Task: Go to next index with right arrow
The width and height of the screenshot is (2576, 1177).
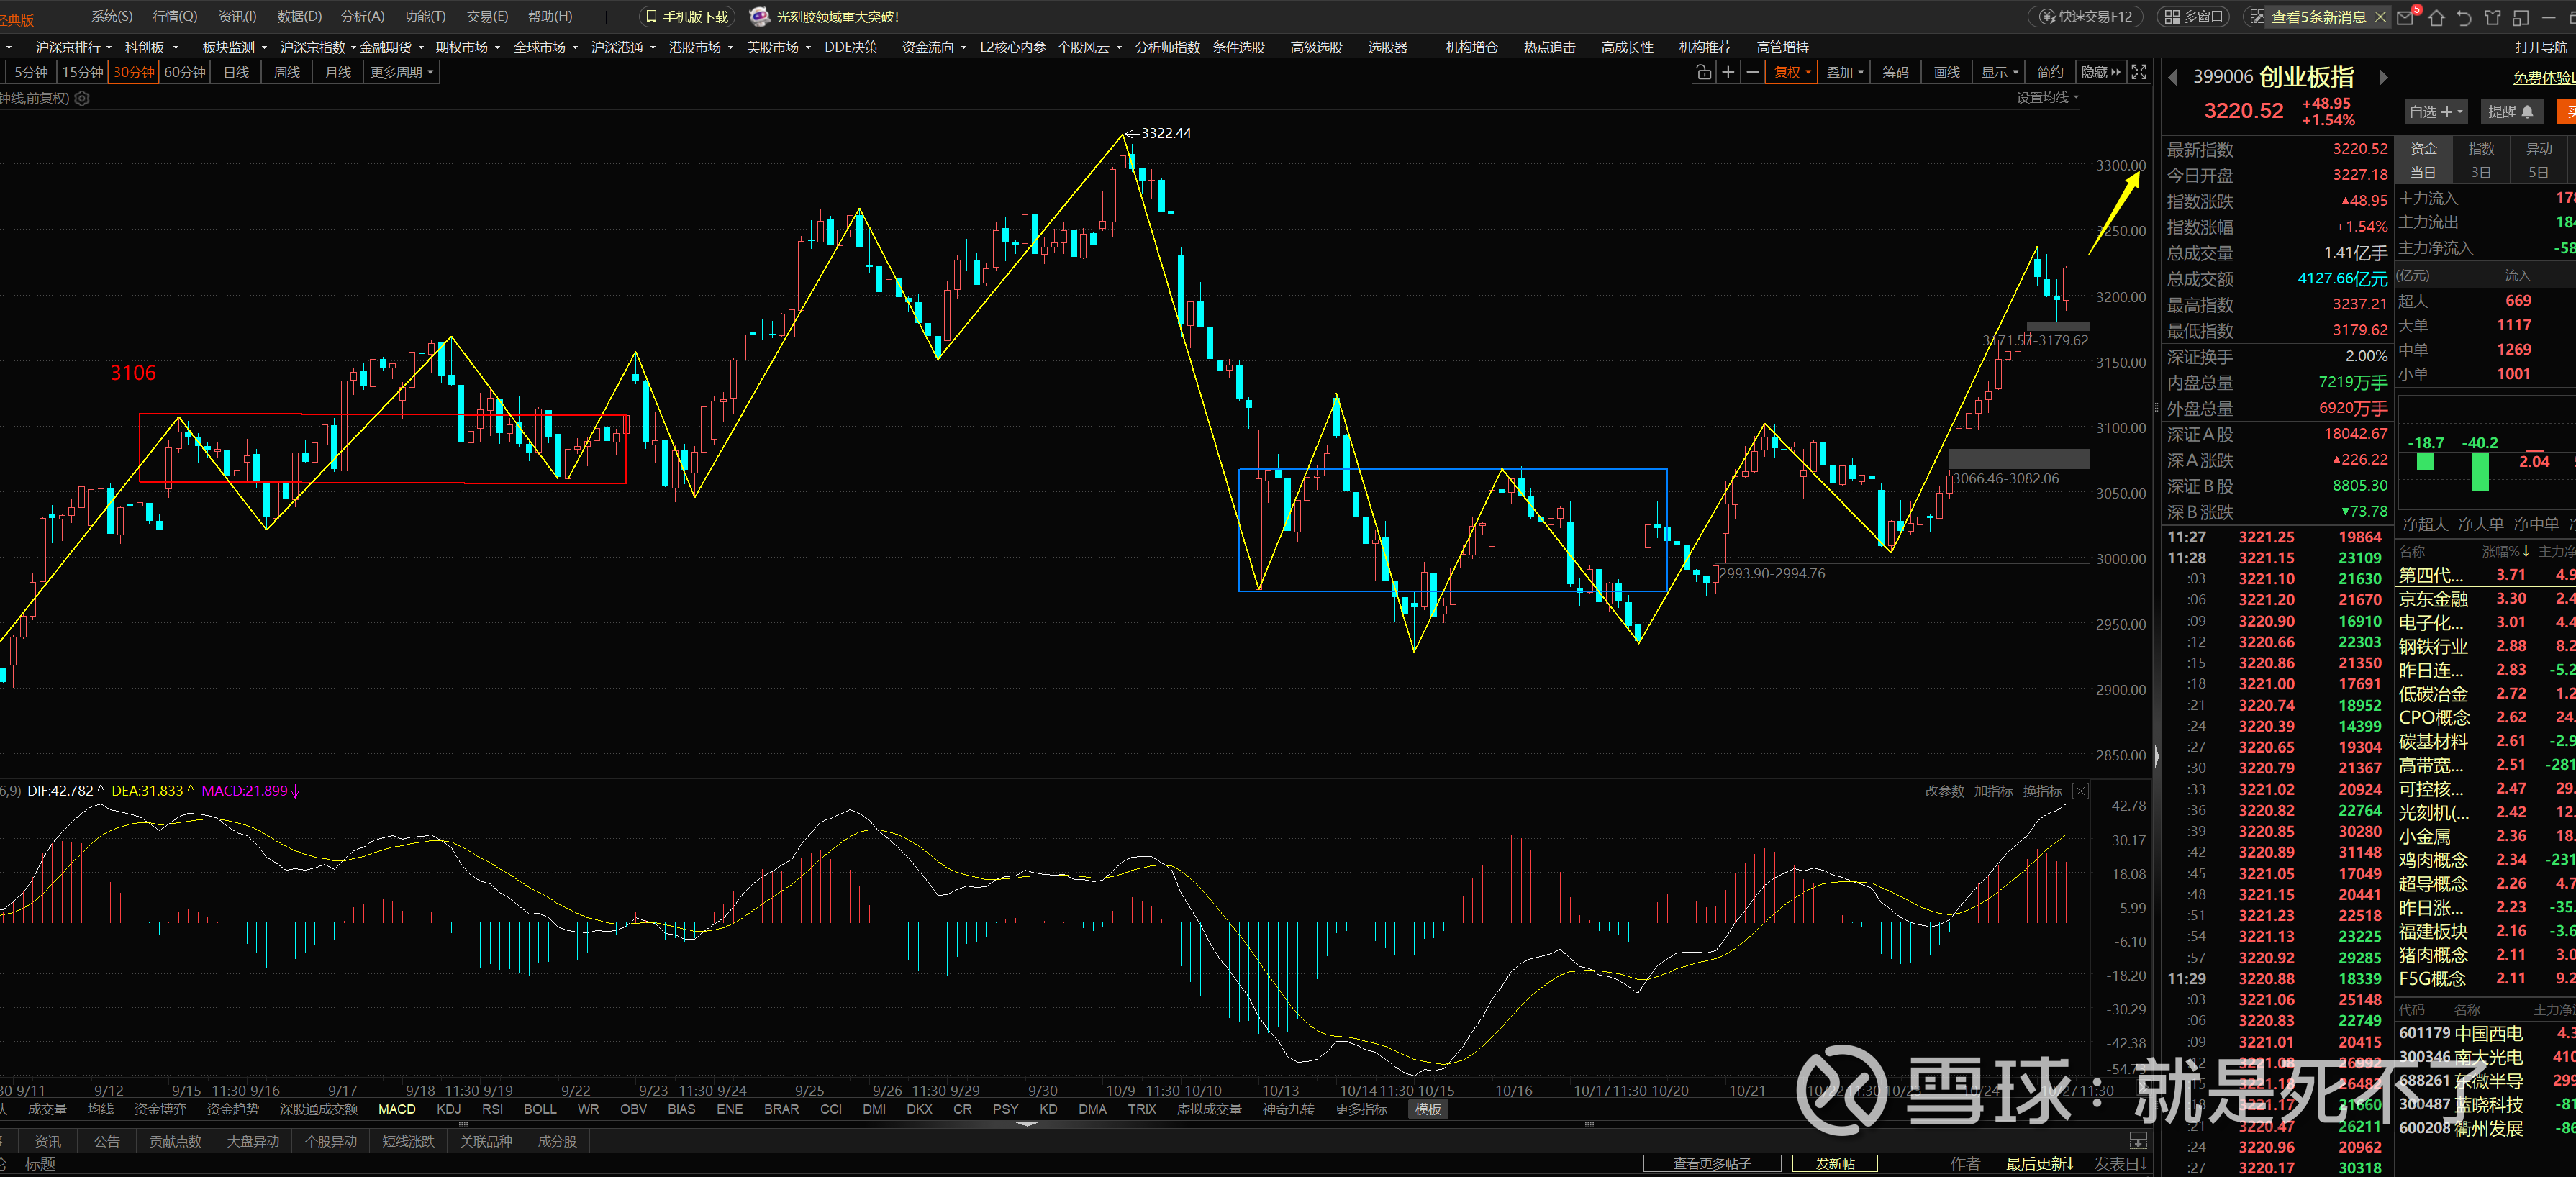Action: (2383, 77)
